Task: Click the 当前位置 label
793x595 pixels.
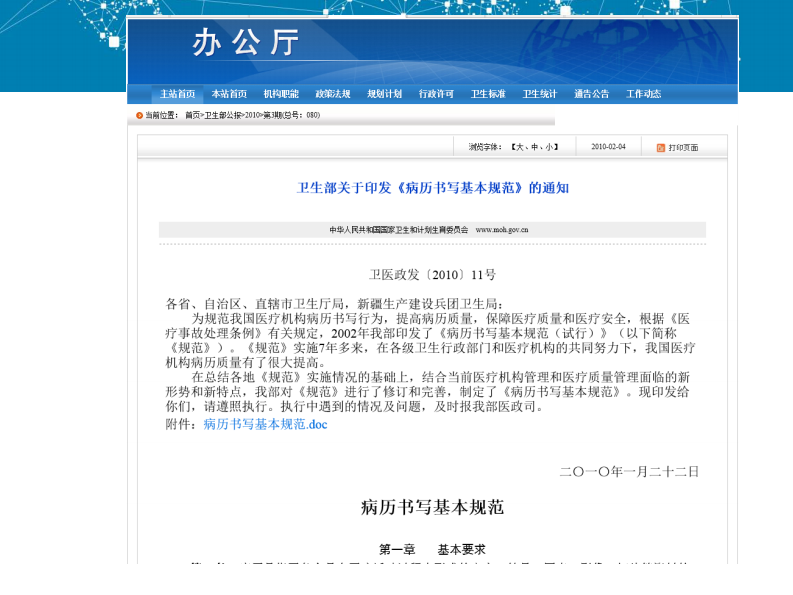Action: [x=162, y=115]
